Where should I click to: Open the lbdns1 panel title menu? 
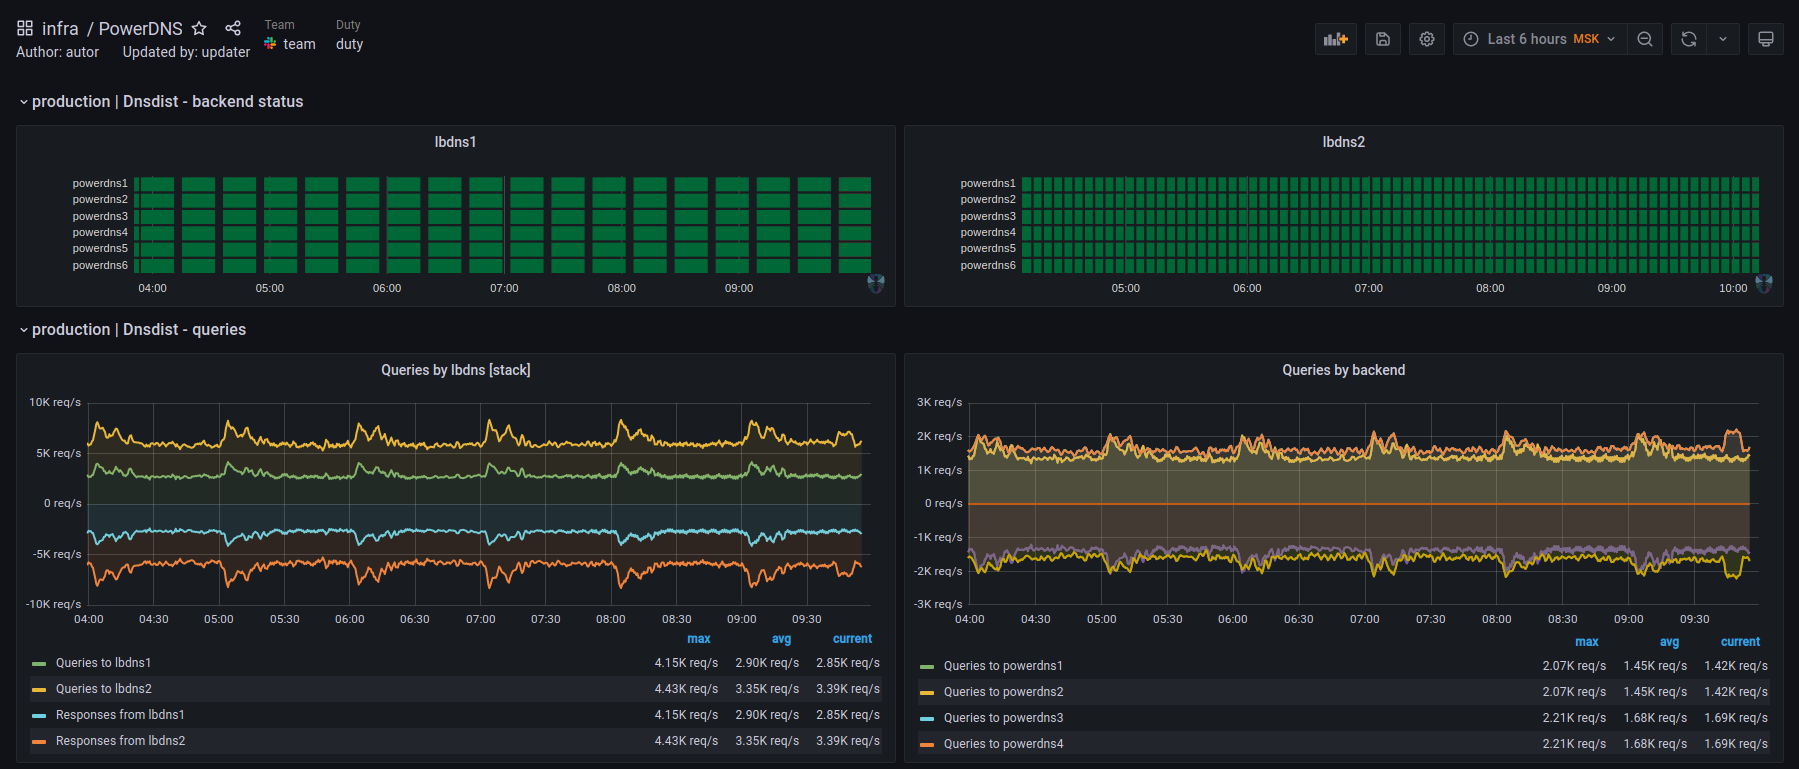point(455,142)
